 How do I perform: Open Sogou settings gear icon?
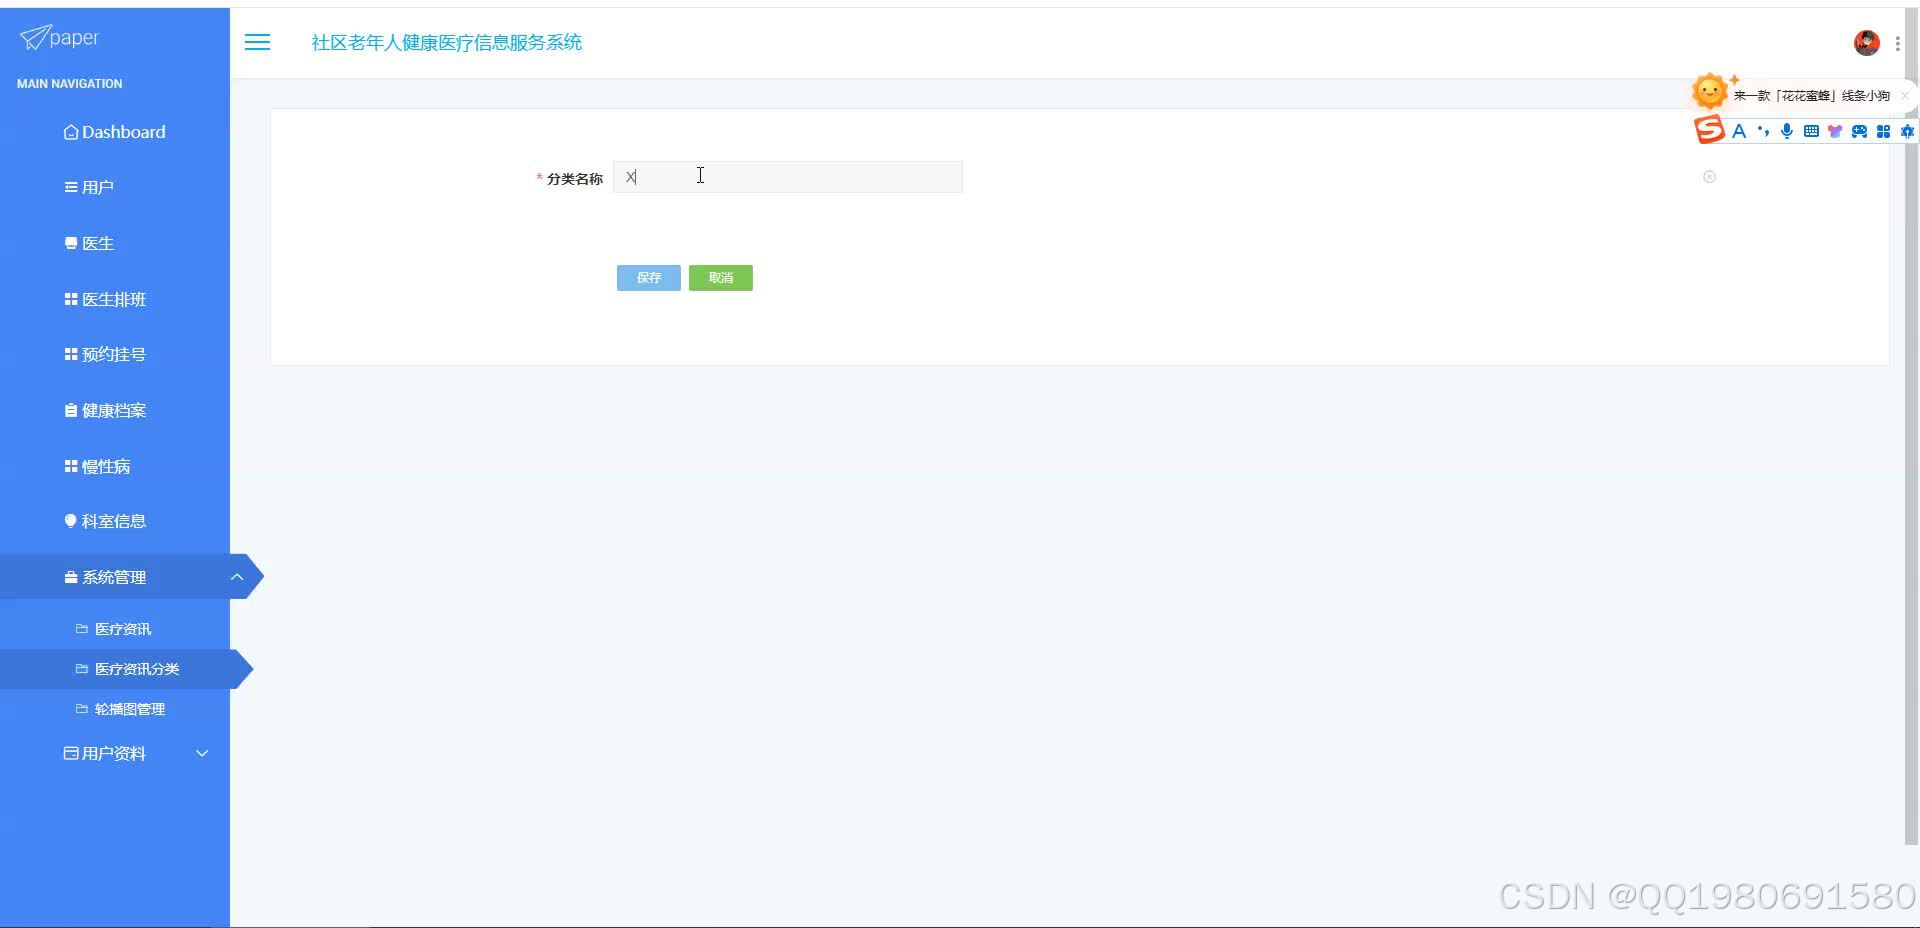coord(1907,131)
